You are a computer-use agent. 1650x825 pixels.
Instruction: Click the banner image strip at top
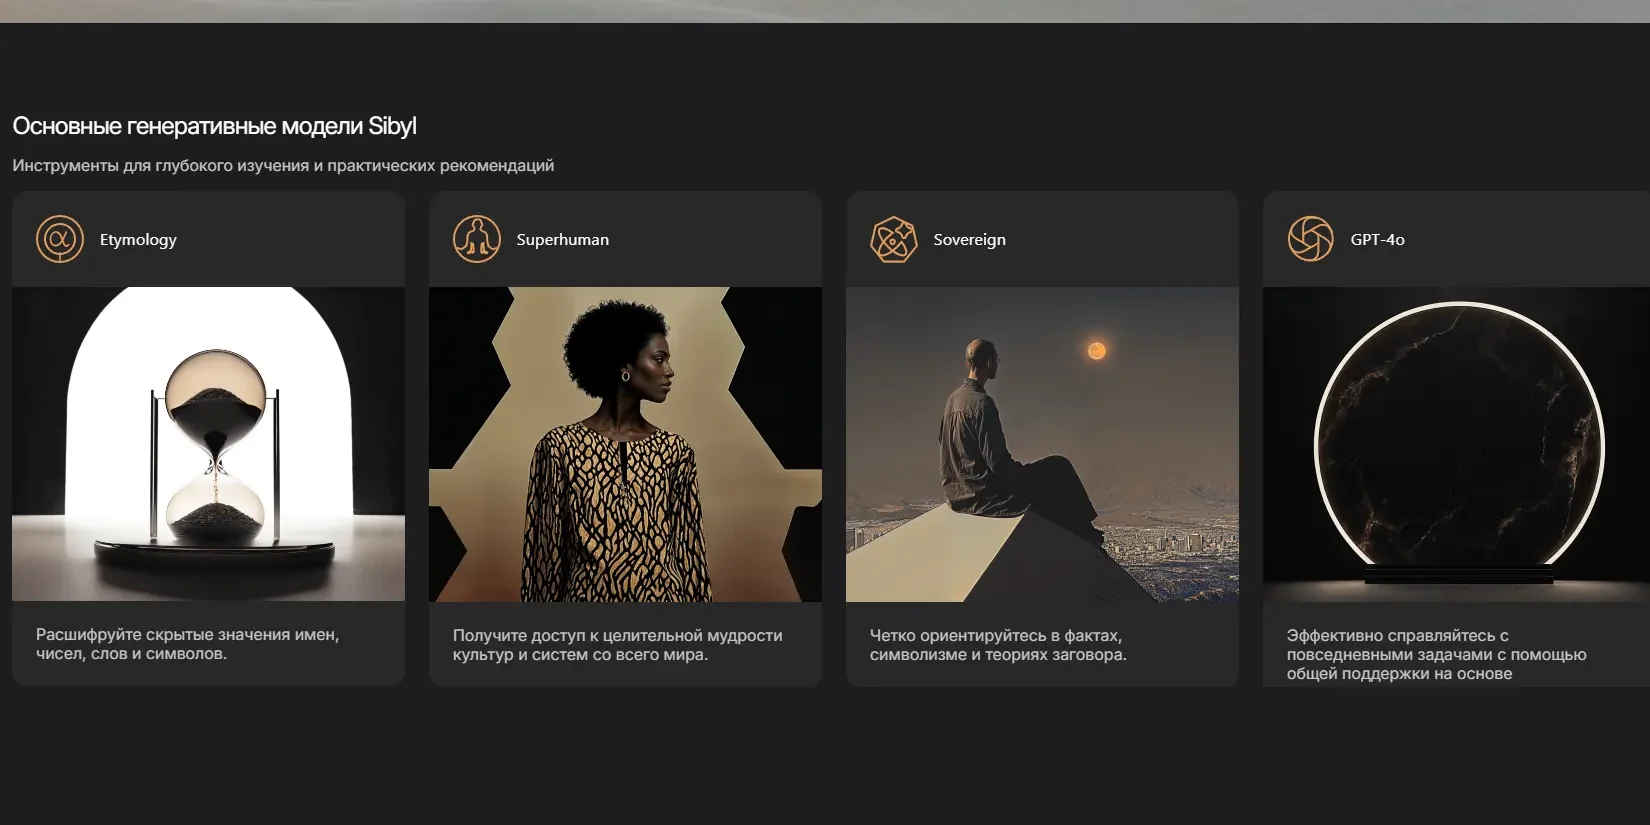click(825, 11)
